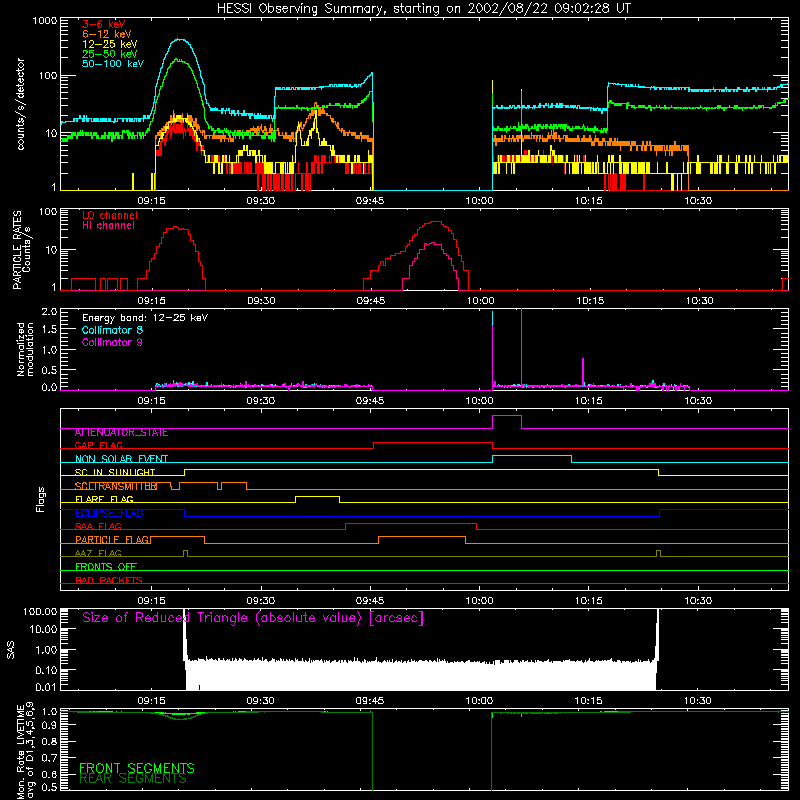Click the counts/s/detector axis label
Viewport: 800px width, 800px height.
click(21, 104)
